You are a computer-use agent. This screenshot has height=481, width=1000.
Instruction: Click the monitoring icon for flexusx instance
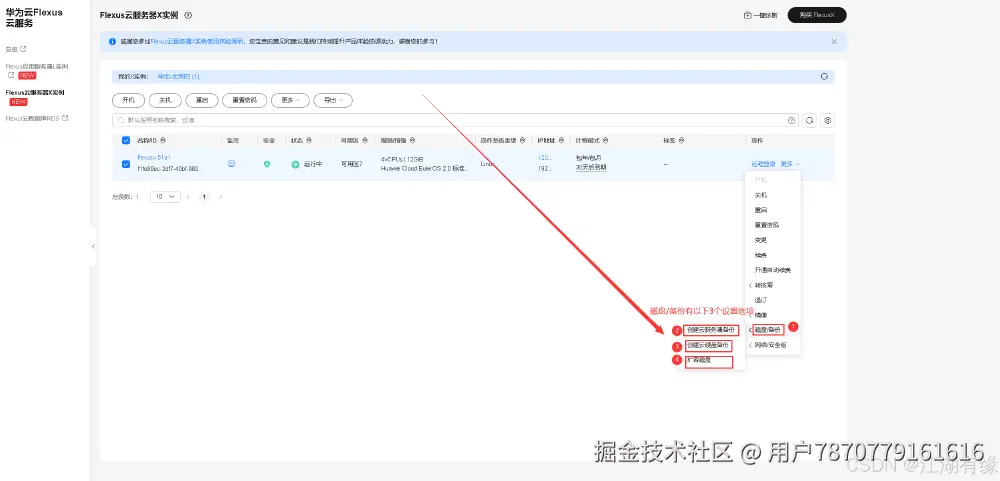tap(232, 163)
